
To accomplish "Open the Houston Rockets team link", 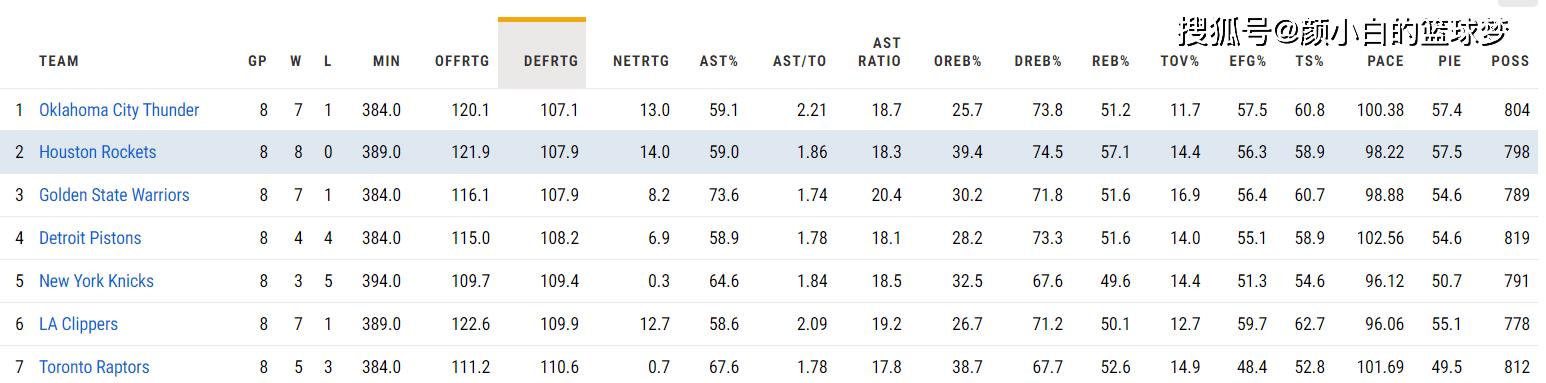I will (x=97, y=152).
